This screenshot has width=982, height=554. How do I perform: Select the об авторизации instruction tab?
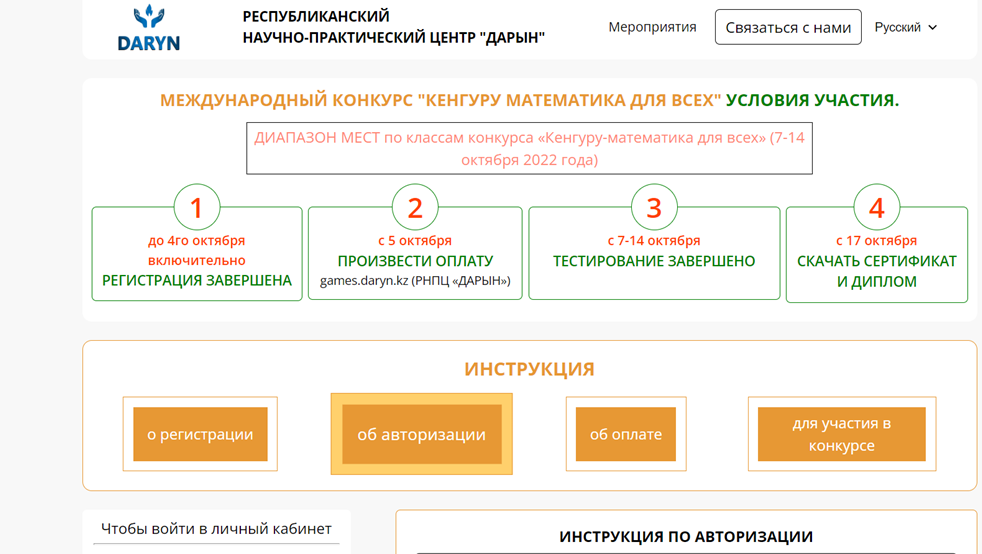pyautogui.click(x=421, y=434)
